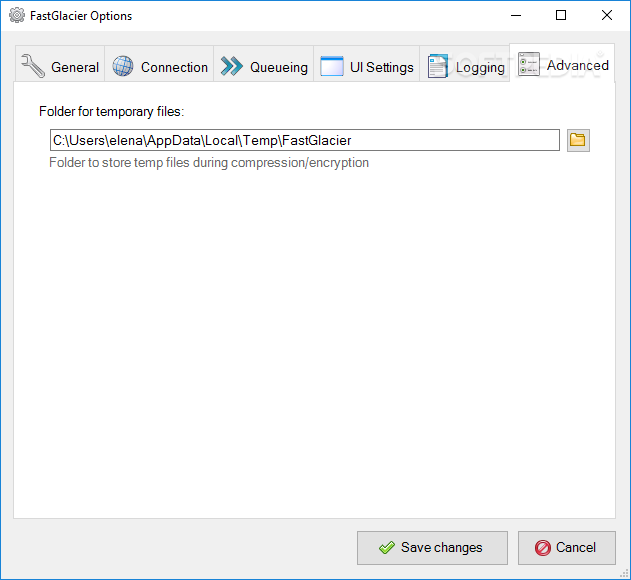Click the 'Folder for temporary files:' label
This screenshot has height=580, width=631.
click(111, 111)
